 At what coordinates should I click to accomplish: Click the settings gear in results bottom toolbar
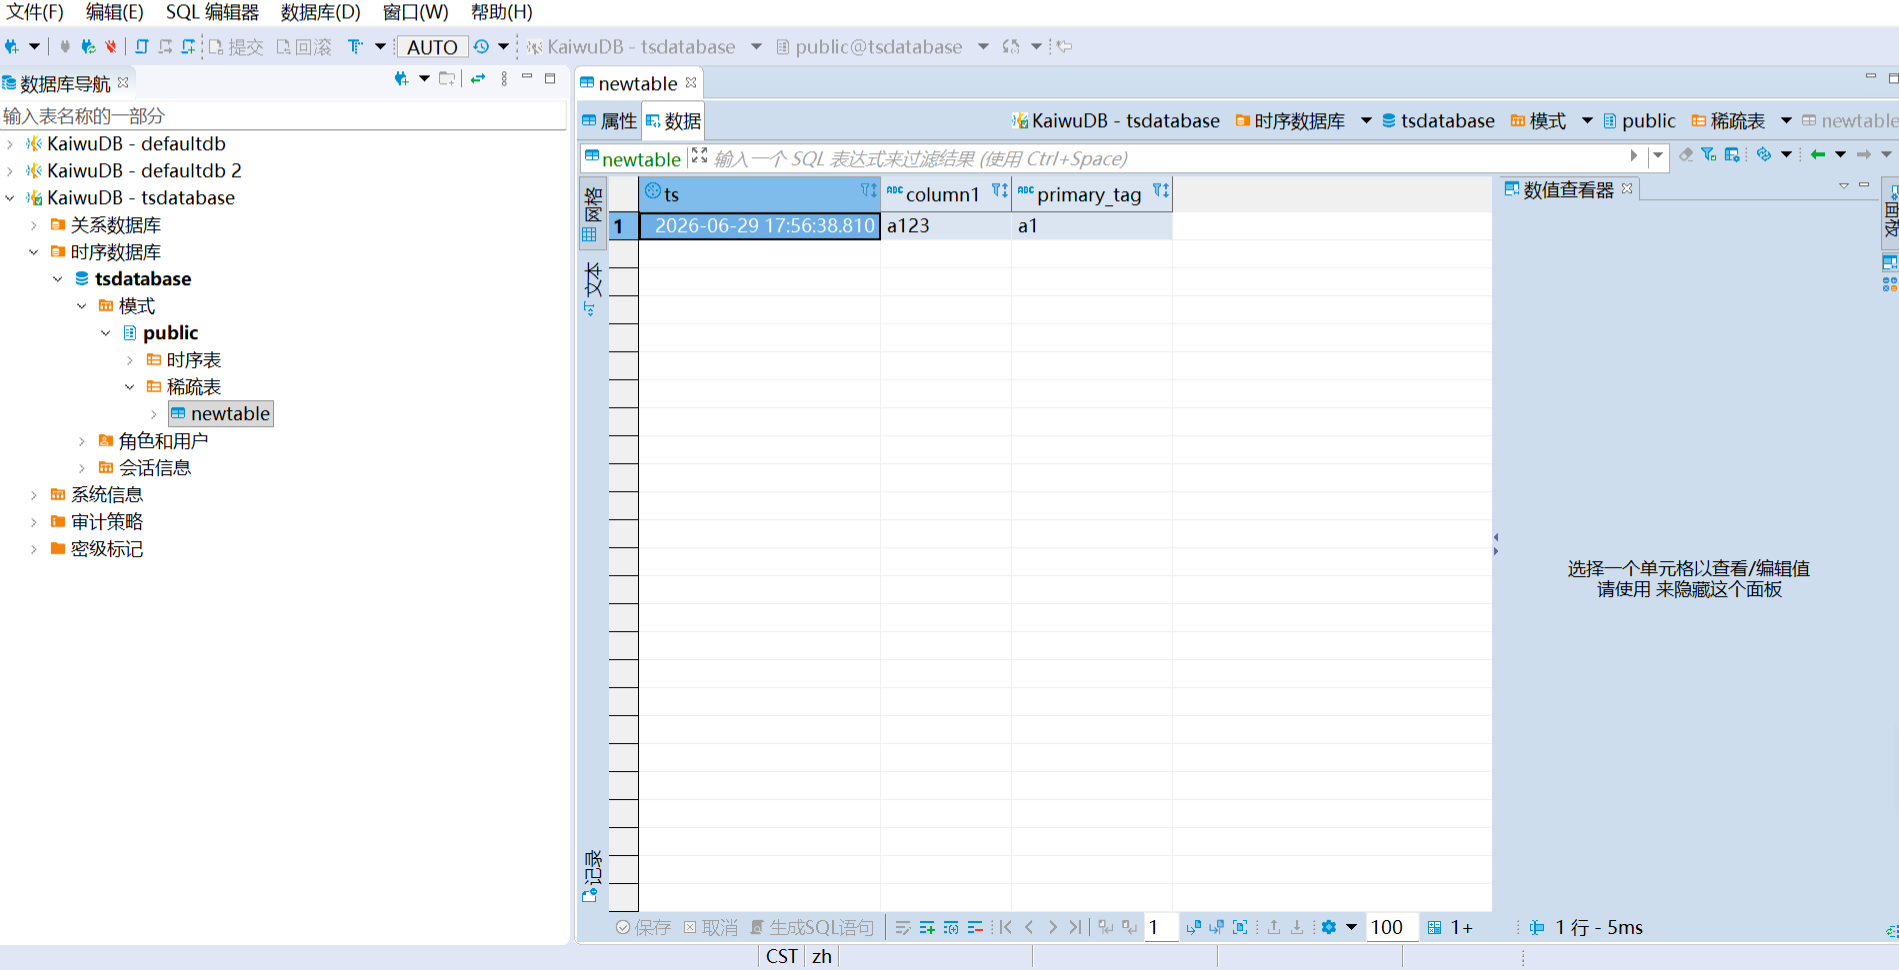coord(1329,927)
